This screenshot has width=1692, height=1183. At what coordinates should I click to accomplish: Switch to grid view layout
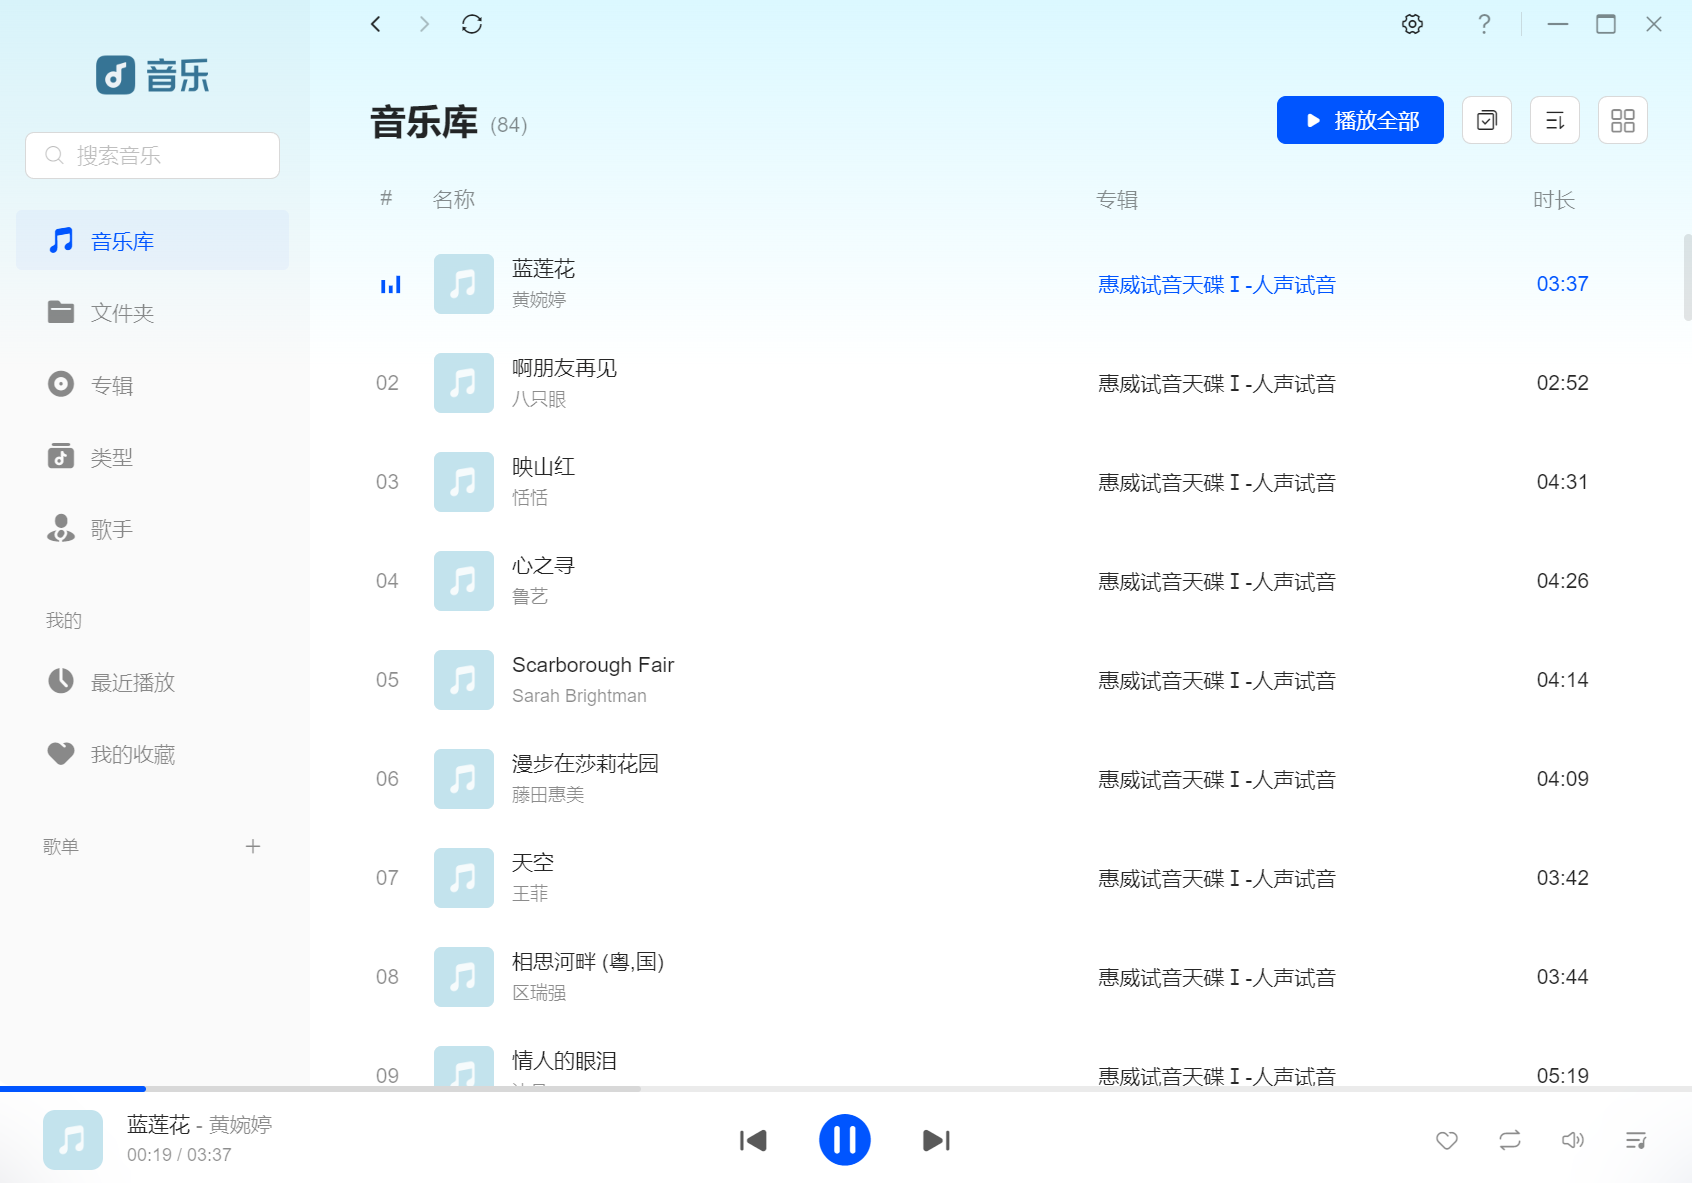pos(1623,120)
